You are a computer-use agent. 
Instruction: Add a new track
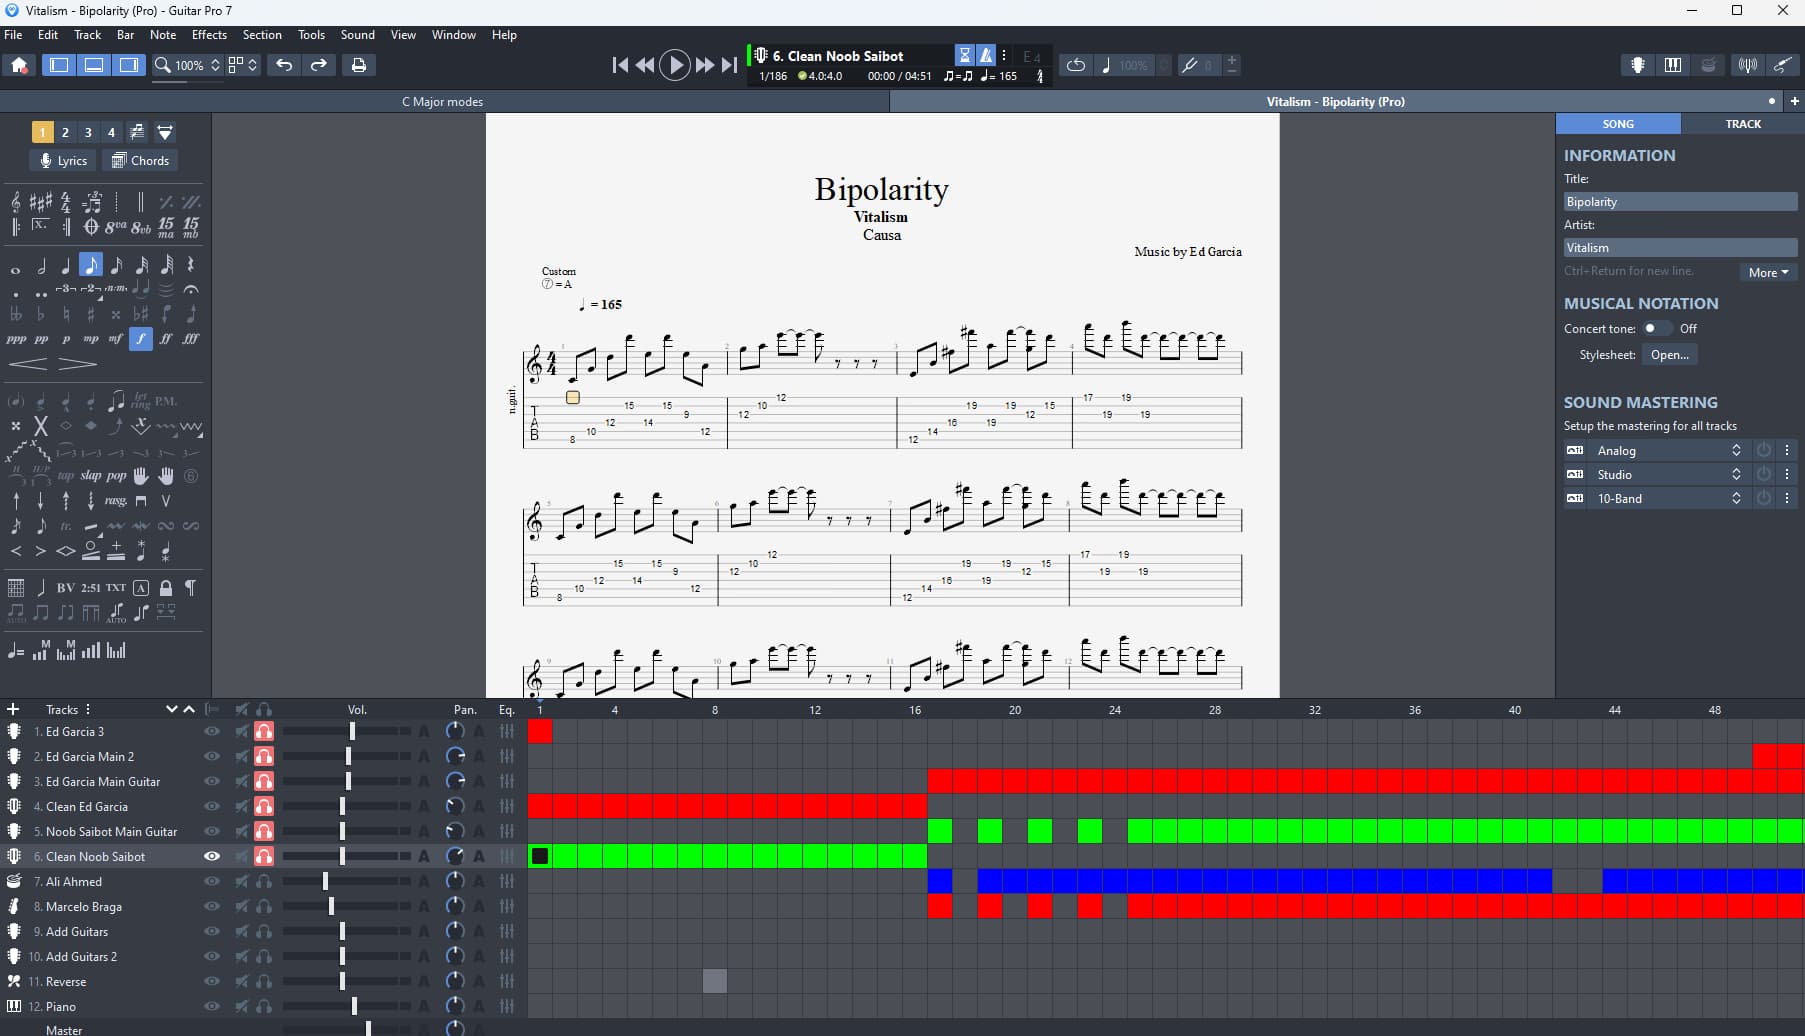coord(13,709)
